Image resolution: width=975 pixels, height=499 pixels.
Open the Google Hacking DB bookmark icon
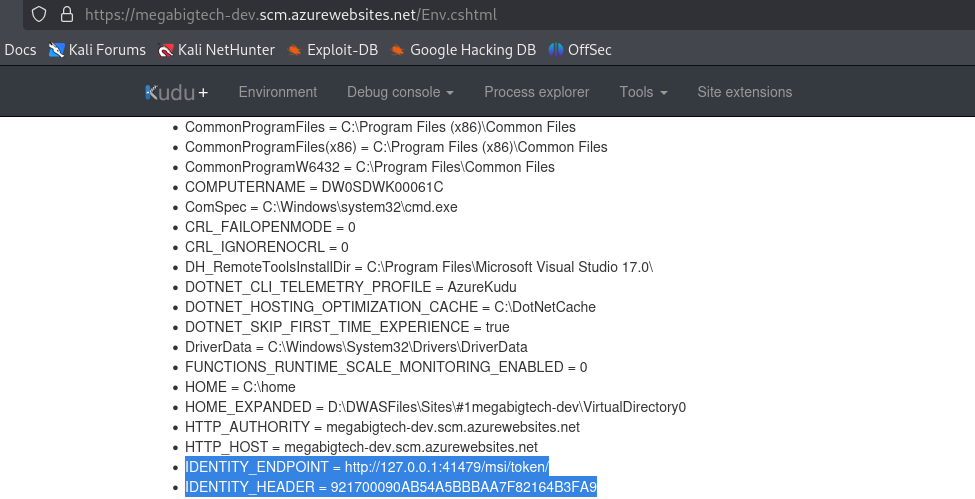click(398, 50)
